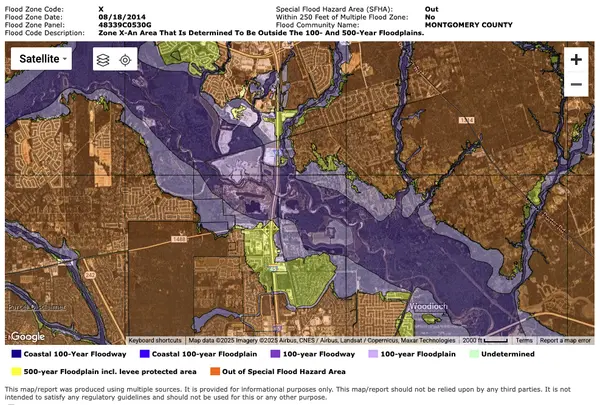The image size is (600, 405).
Task: Select the flood zone date 08/18/2014
Action: [122, 17]
